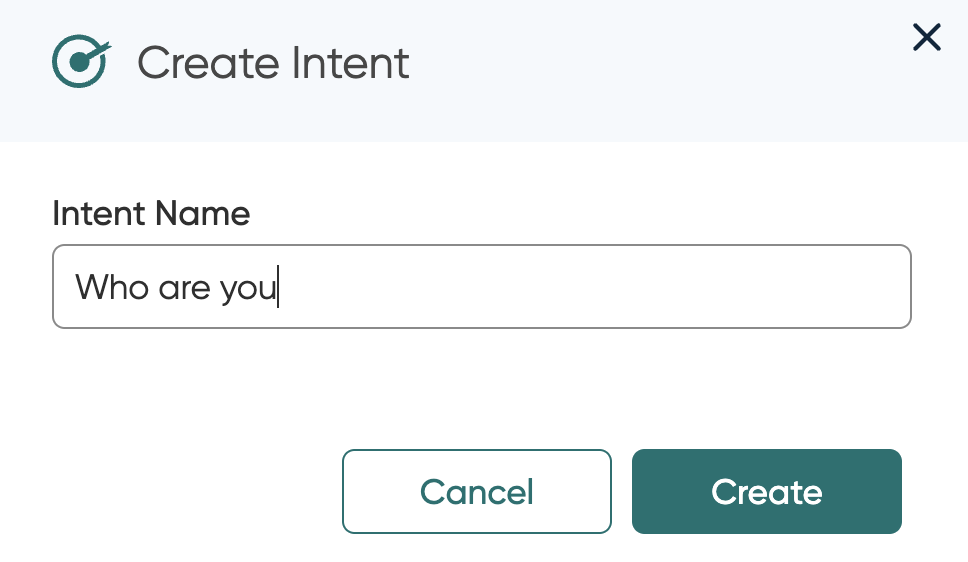Confirm with the Create button

pyautogui.click(x=767, y=492)
